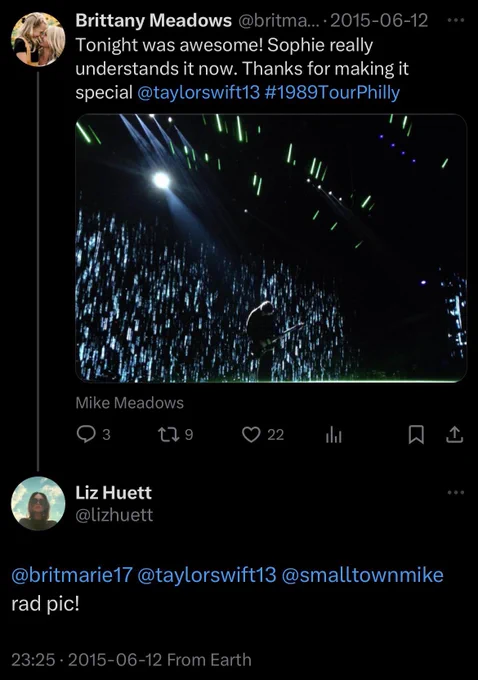This screenshot has height=680, width=478.
Task: Open the @lizhuett handle
Action: [114, 515]
